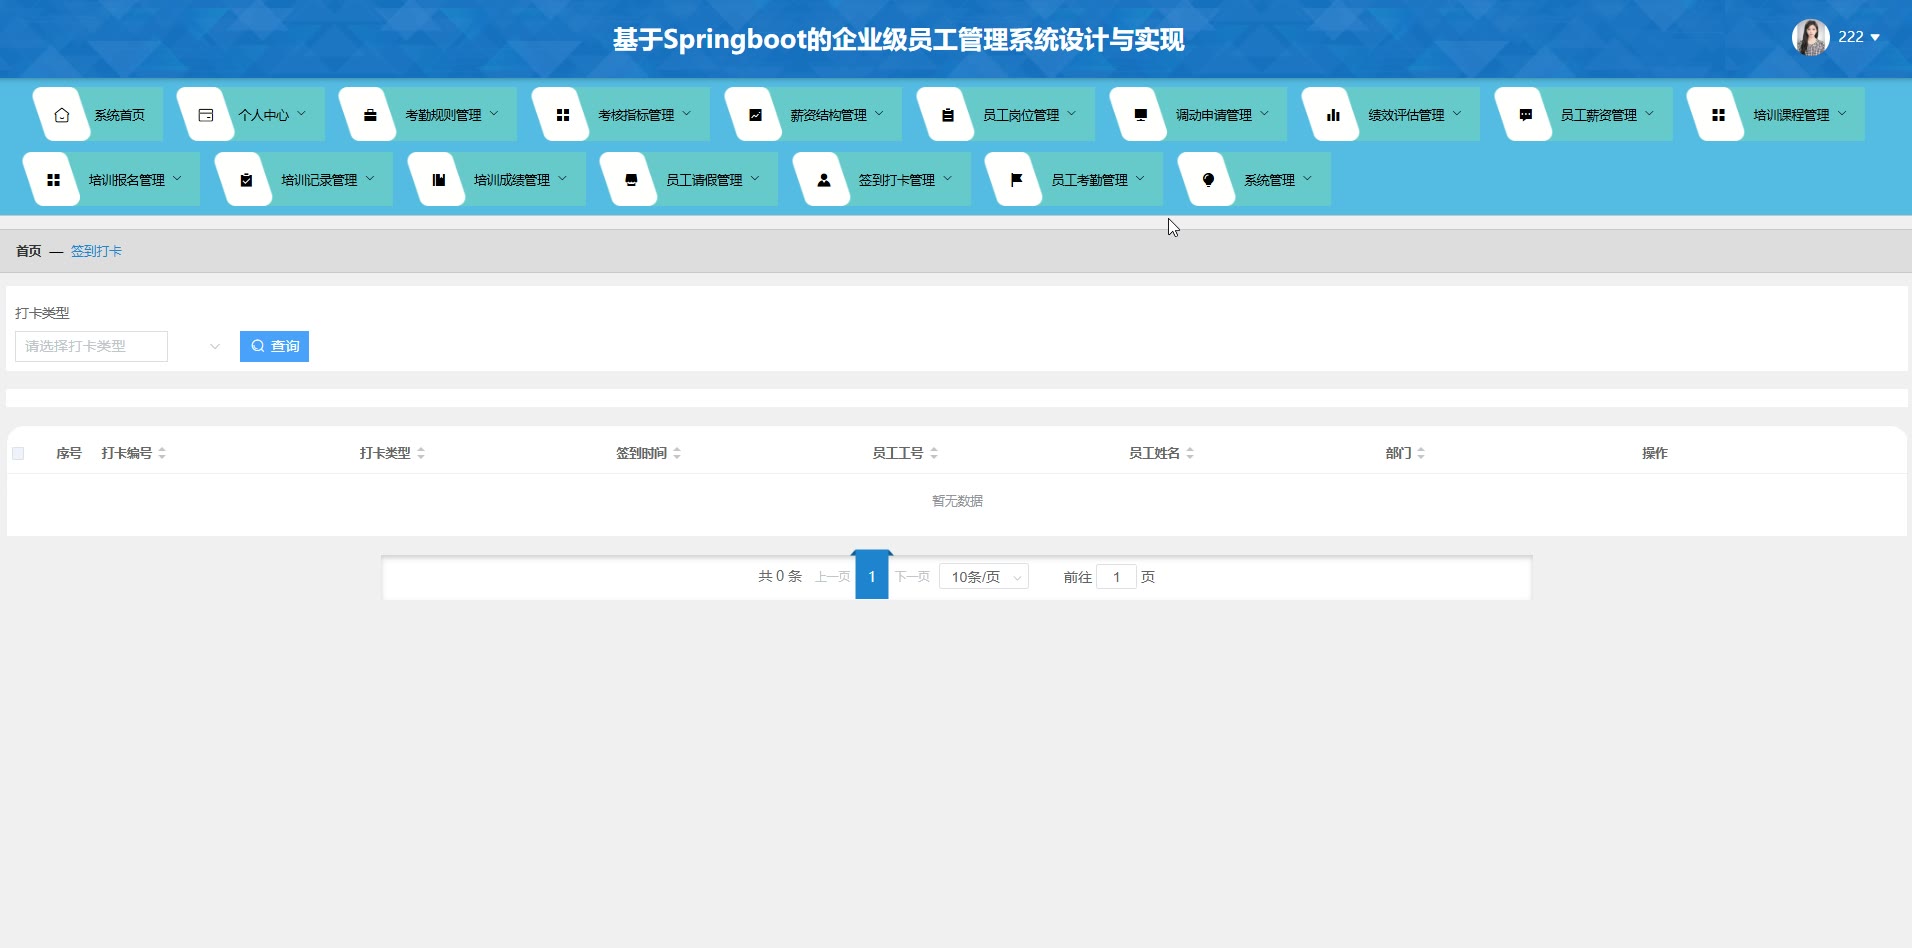This screenshot has width=1912, height=948.
Task: Toggle the select-all checkbox in table header
Action: 18,453
